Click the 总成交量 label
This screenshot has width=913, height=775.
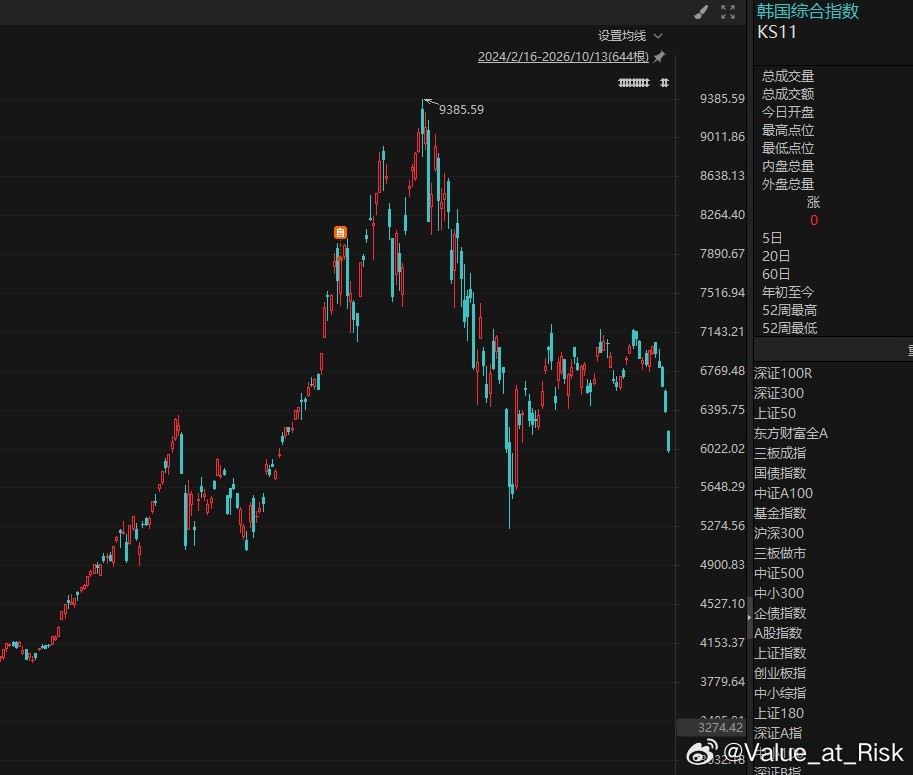tap(788, 76)
